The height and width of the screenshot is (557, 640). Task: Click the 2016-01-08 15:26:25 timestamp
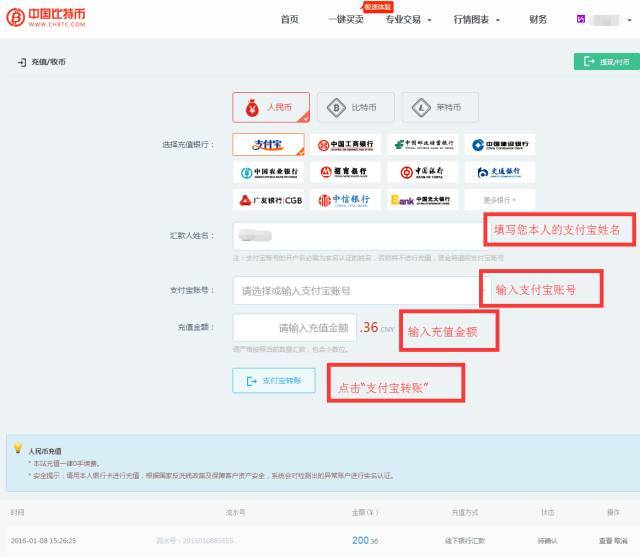click(43, 541)
